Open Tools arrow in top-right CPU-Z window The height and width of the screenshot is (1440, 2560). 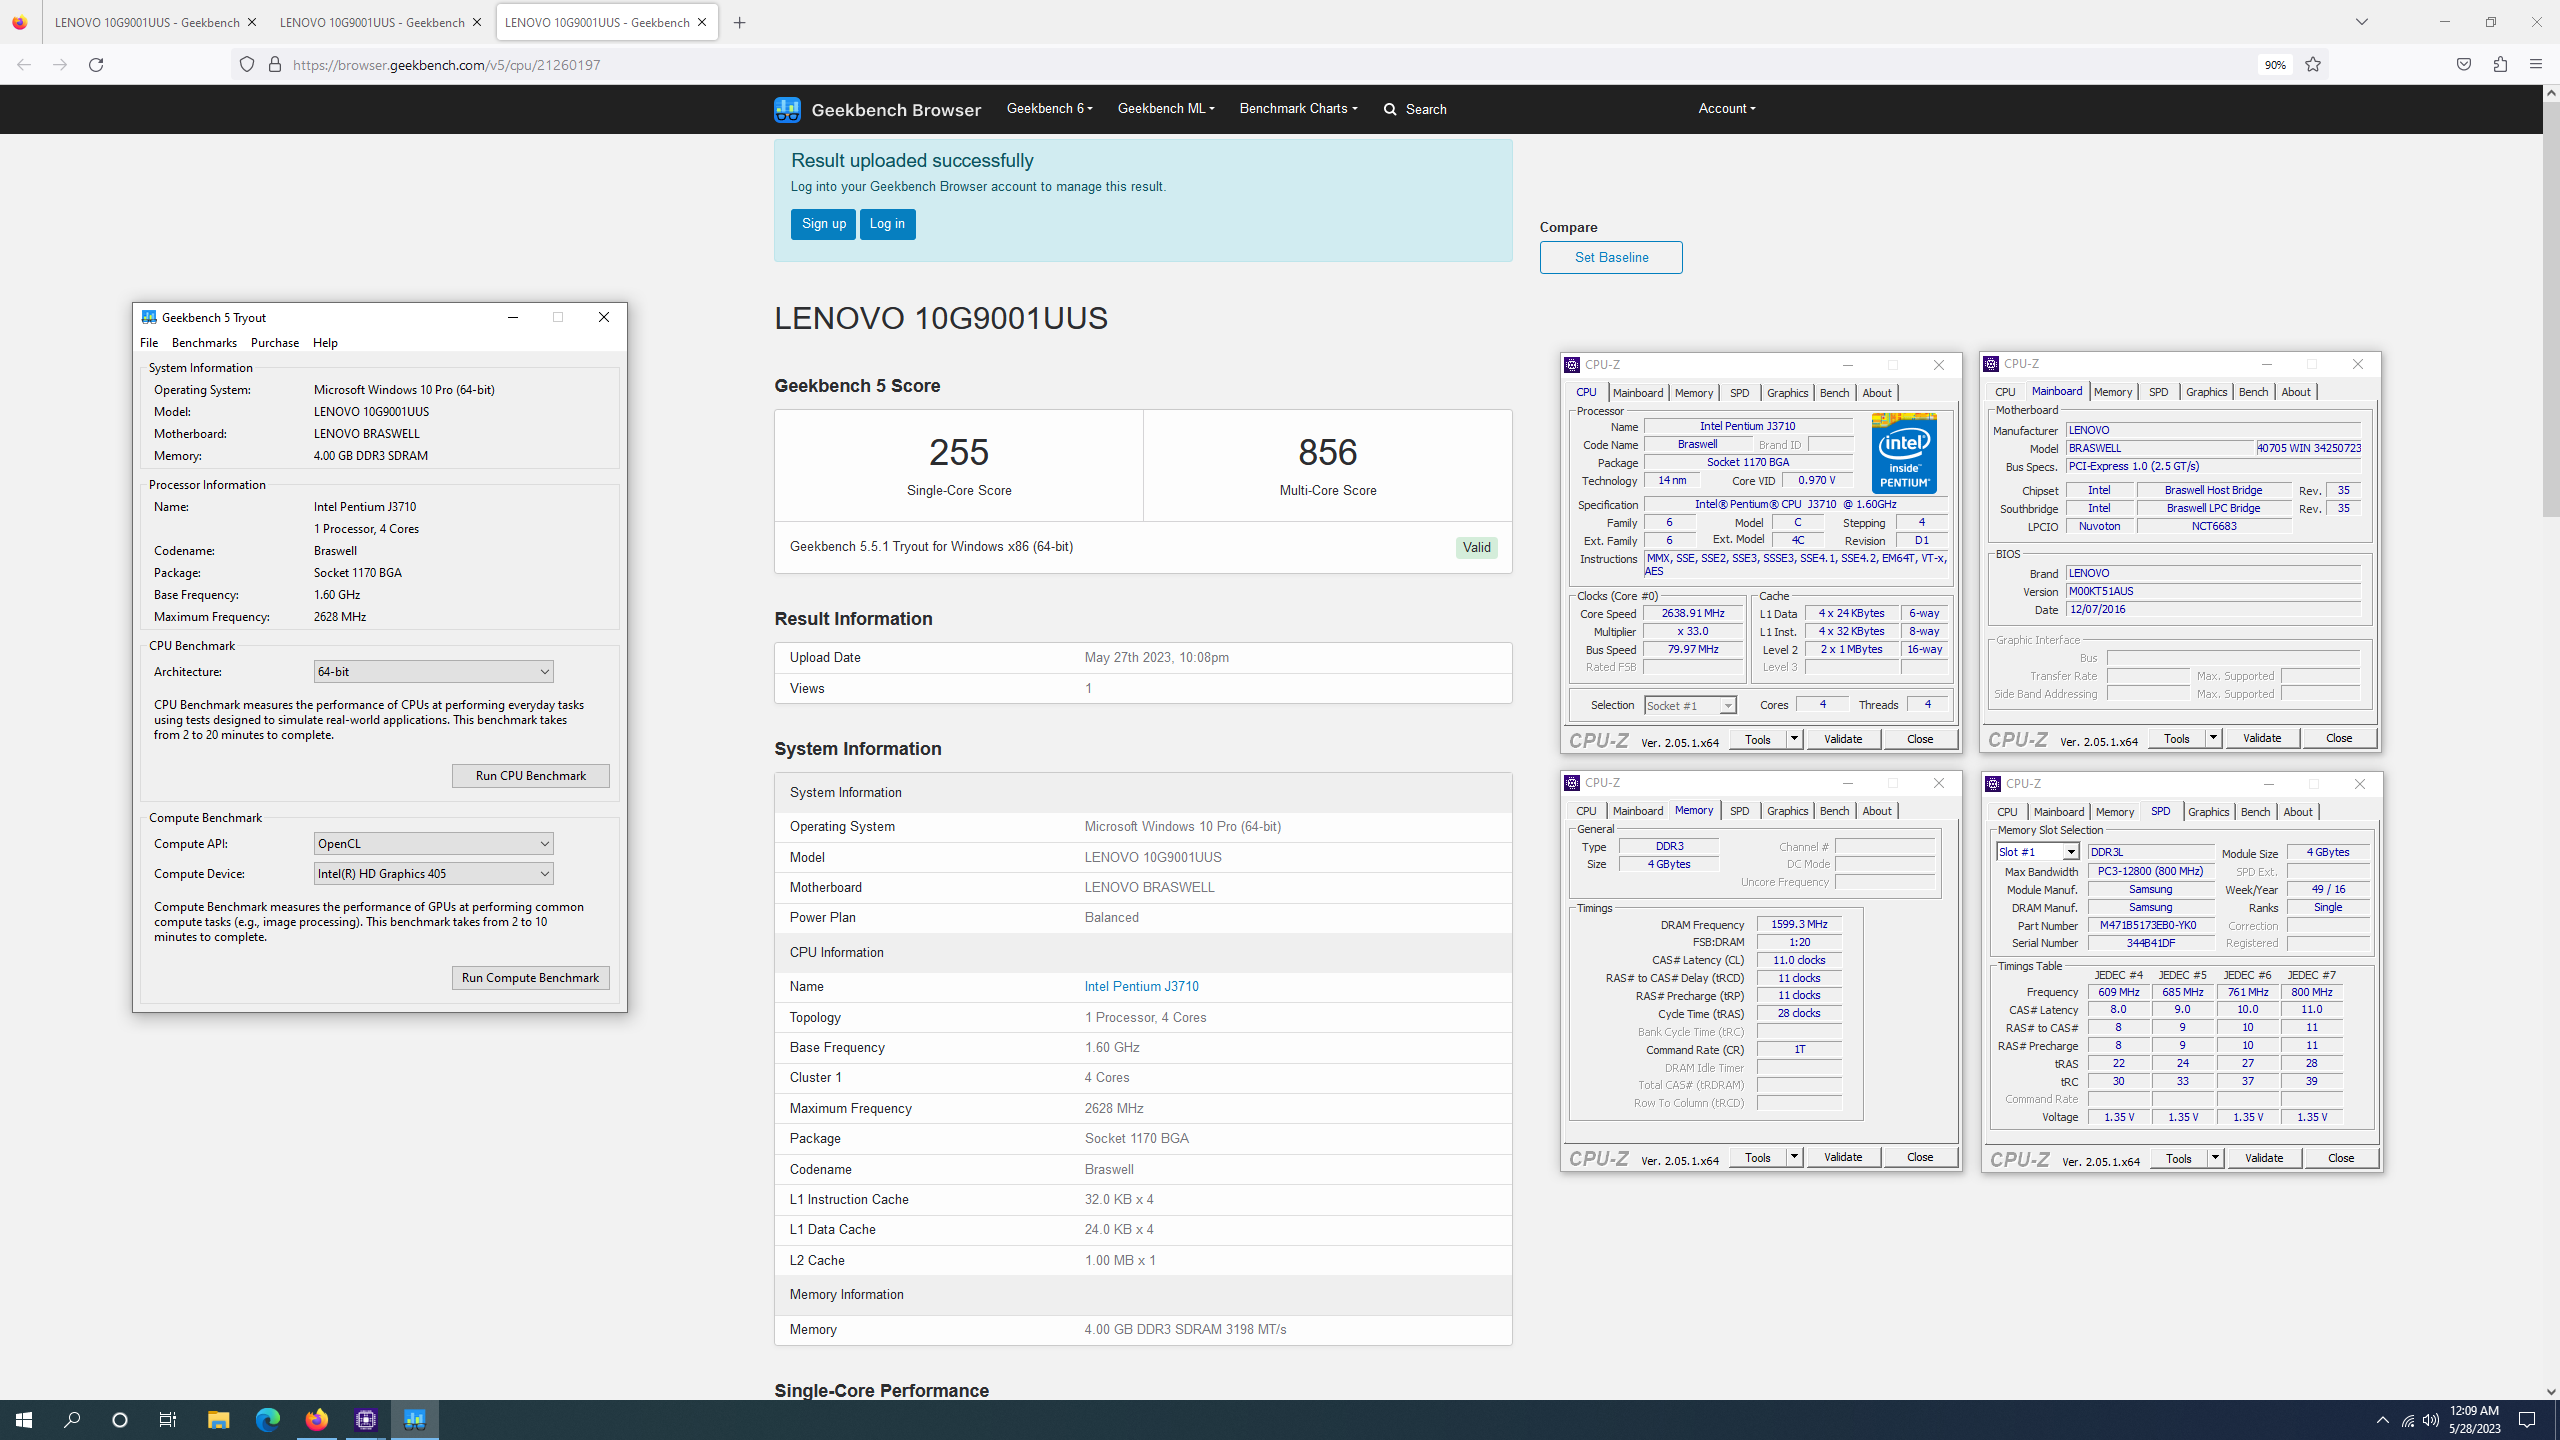2213,738
